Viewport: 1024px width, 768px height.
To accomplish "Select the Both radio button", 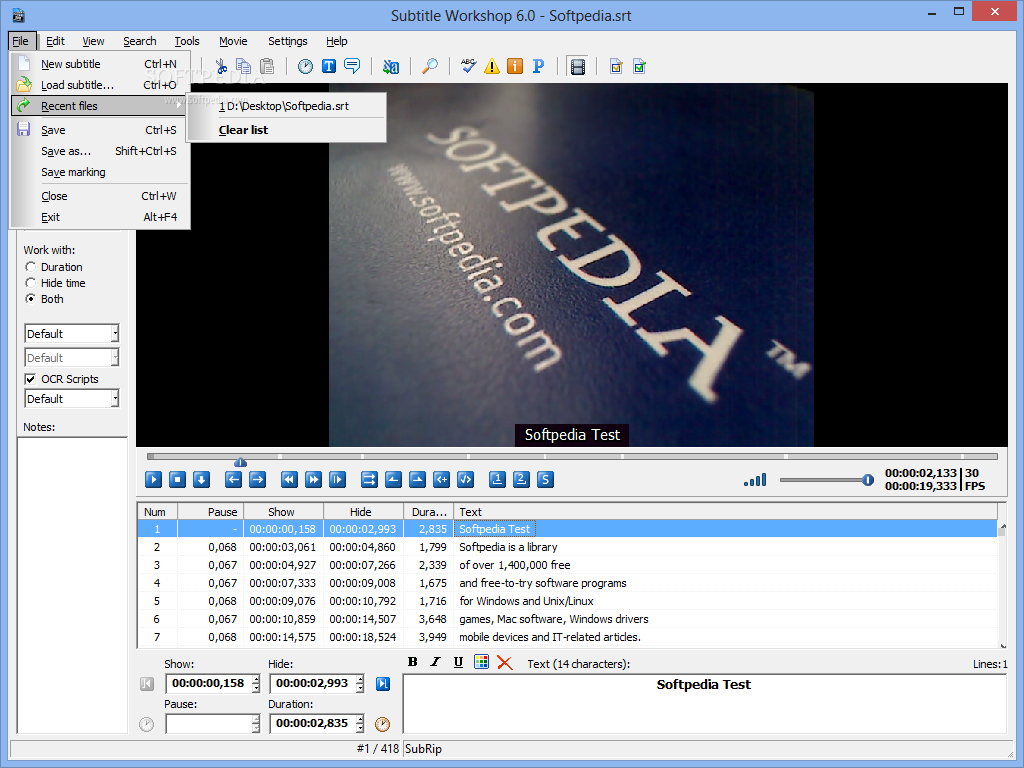I will pyautogui.click(x=30, y=299).
